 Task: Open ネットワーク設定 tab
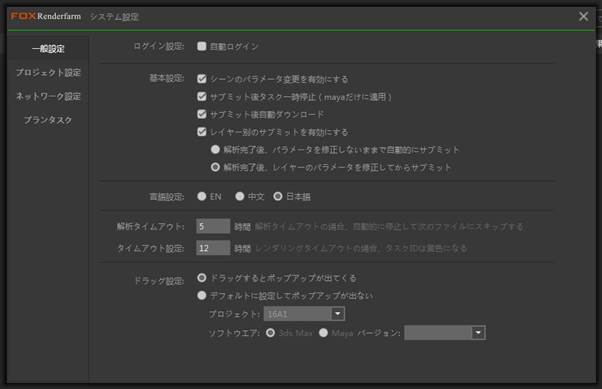click(48, 96)
